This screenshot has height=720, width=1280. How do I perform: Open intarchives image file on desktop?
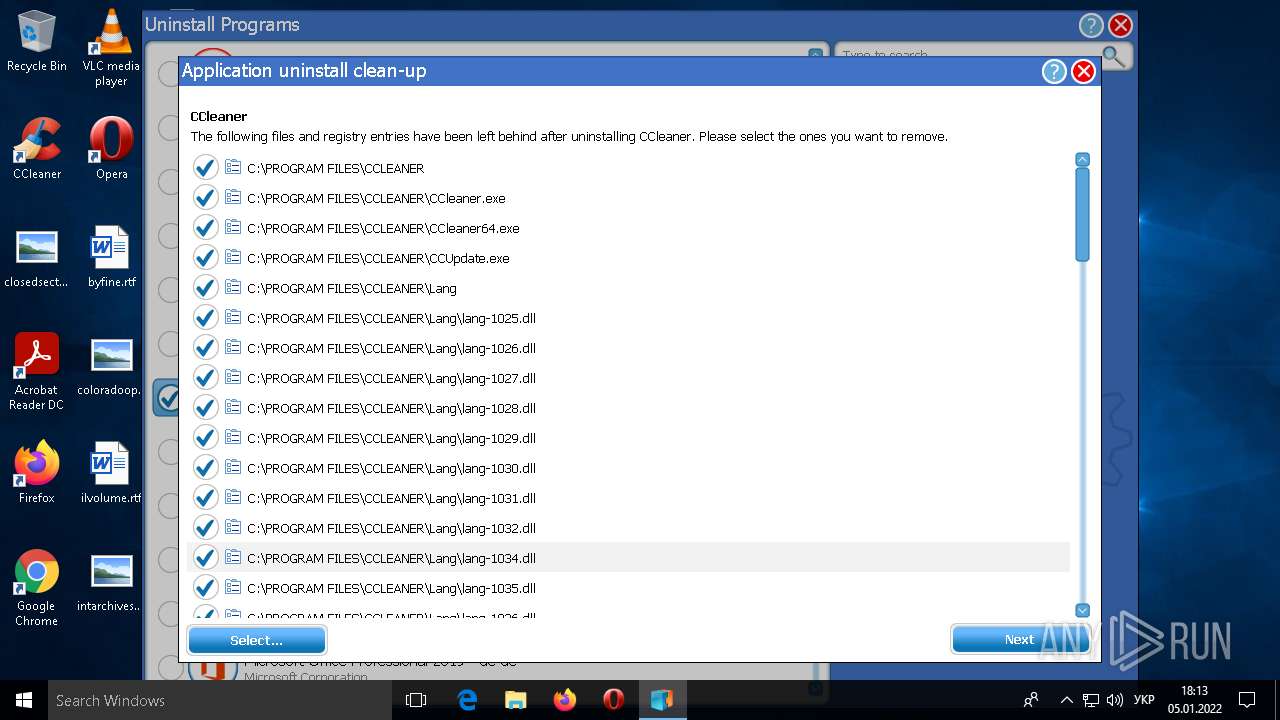111,581
